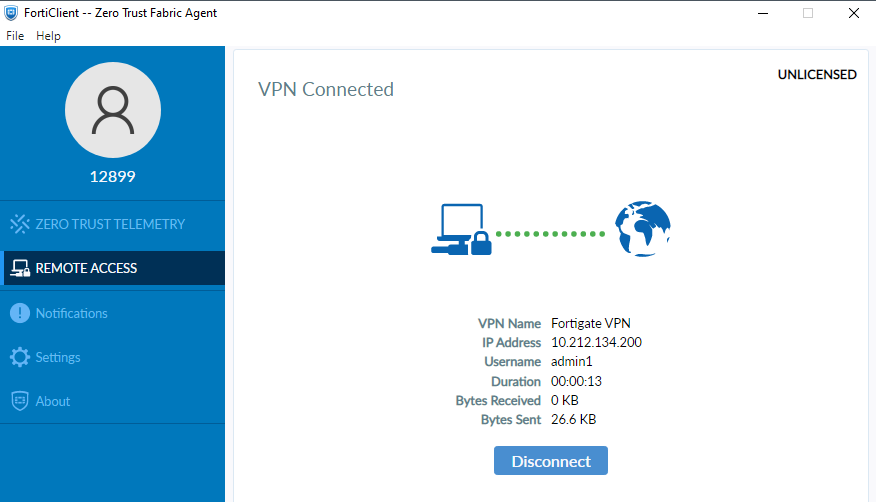Close the FortiClient window
876x502 pixels.
pyautogui.click(x=854, y=13)
